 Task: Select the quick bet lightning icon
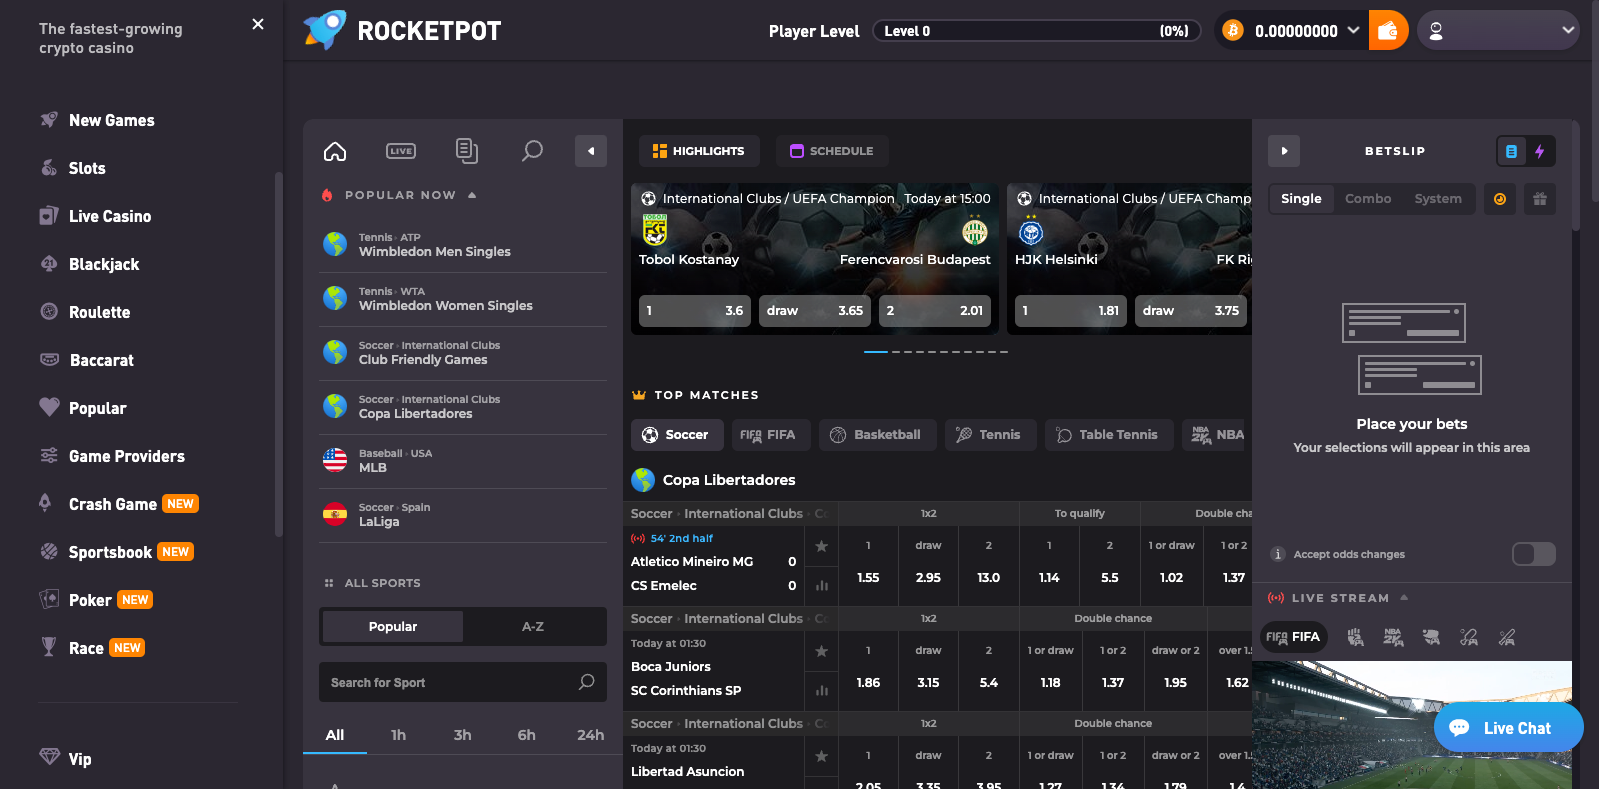coord(1540,151)
